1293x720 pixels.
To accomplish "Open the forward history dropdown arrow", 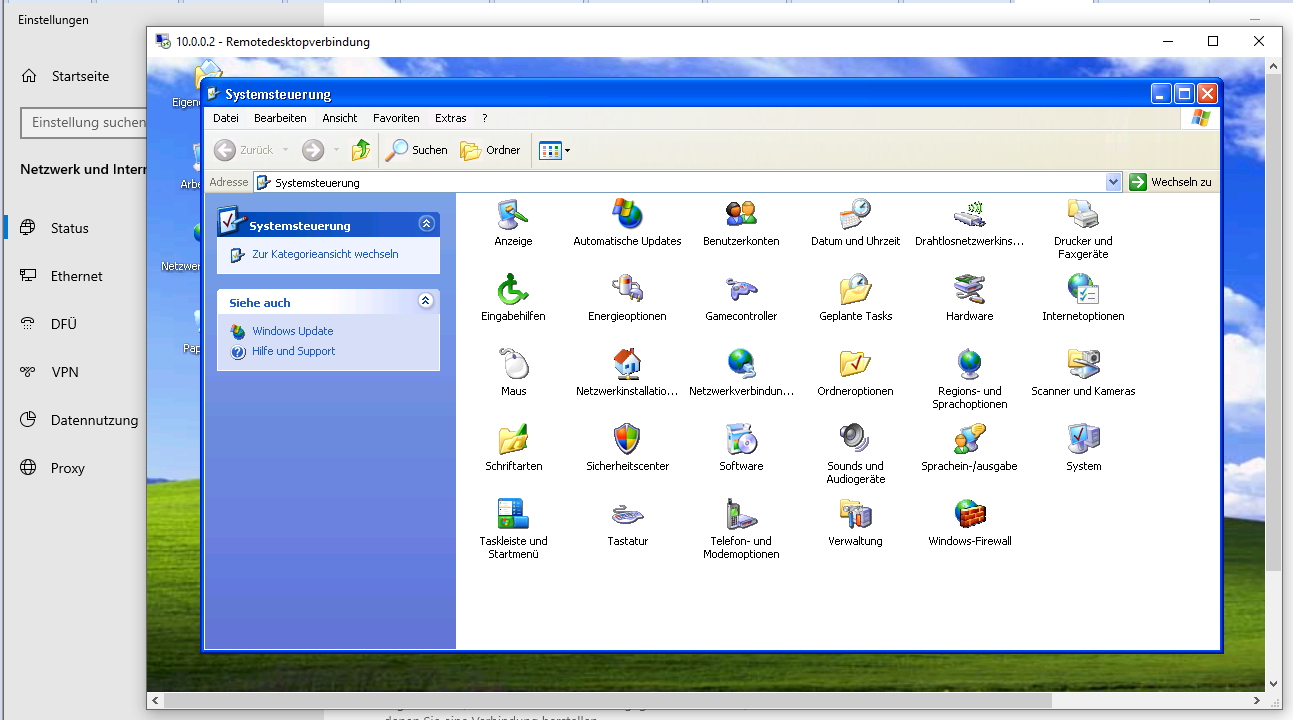I will pyautogui.click(x=336, y=150).
